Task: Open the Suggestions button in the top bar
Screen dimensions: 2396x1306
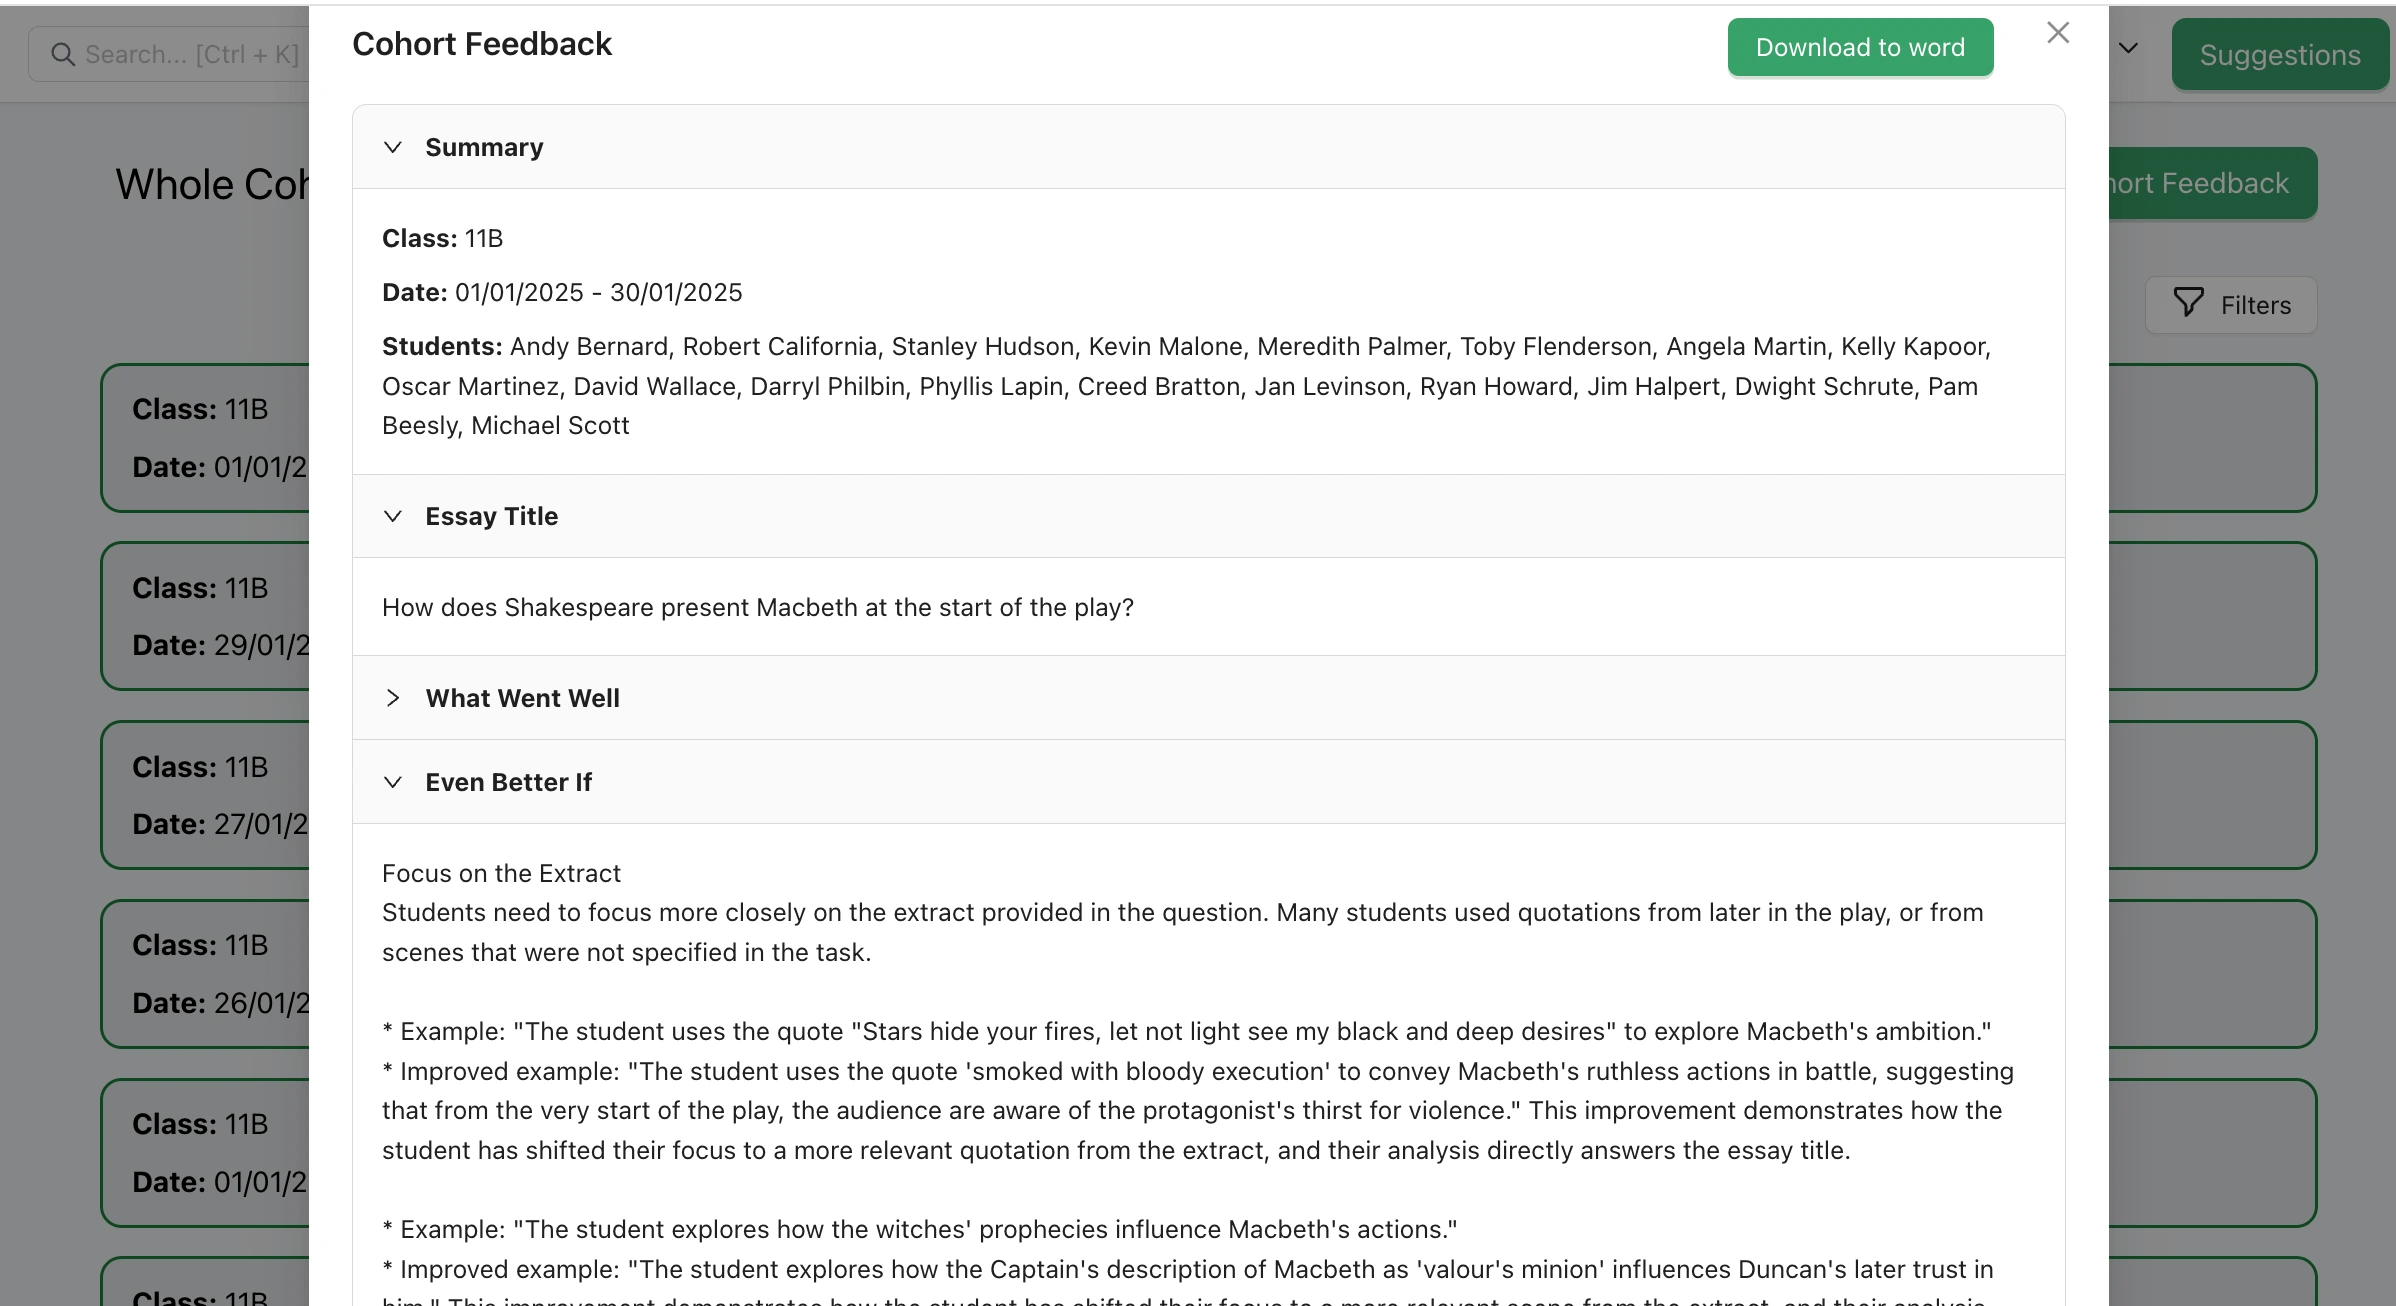Action: point(2279,55)
